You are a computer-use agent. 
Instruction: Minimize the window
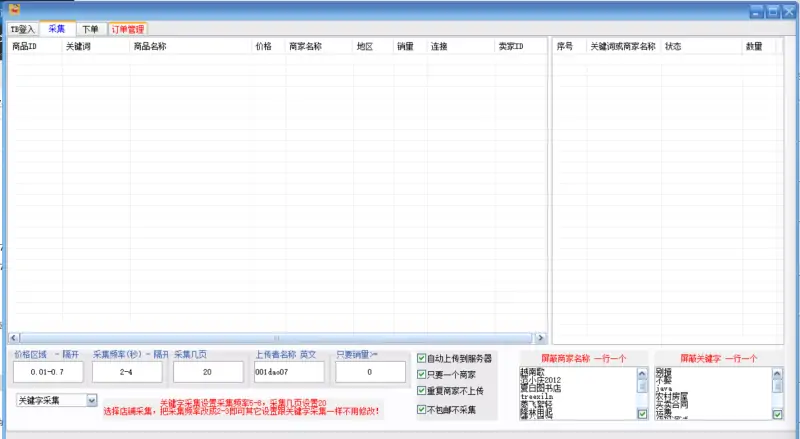pyautogui.click(x=757, y=12)
